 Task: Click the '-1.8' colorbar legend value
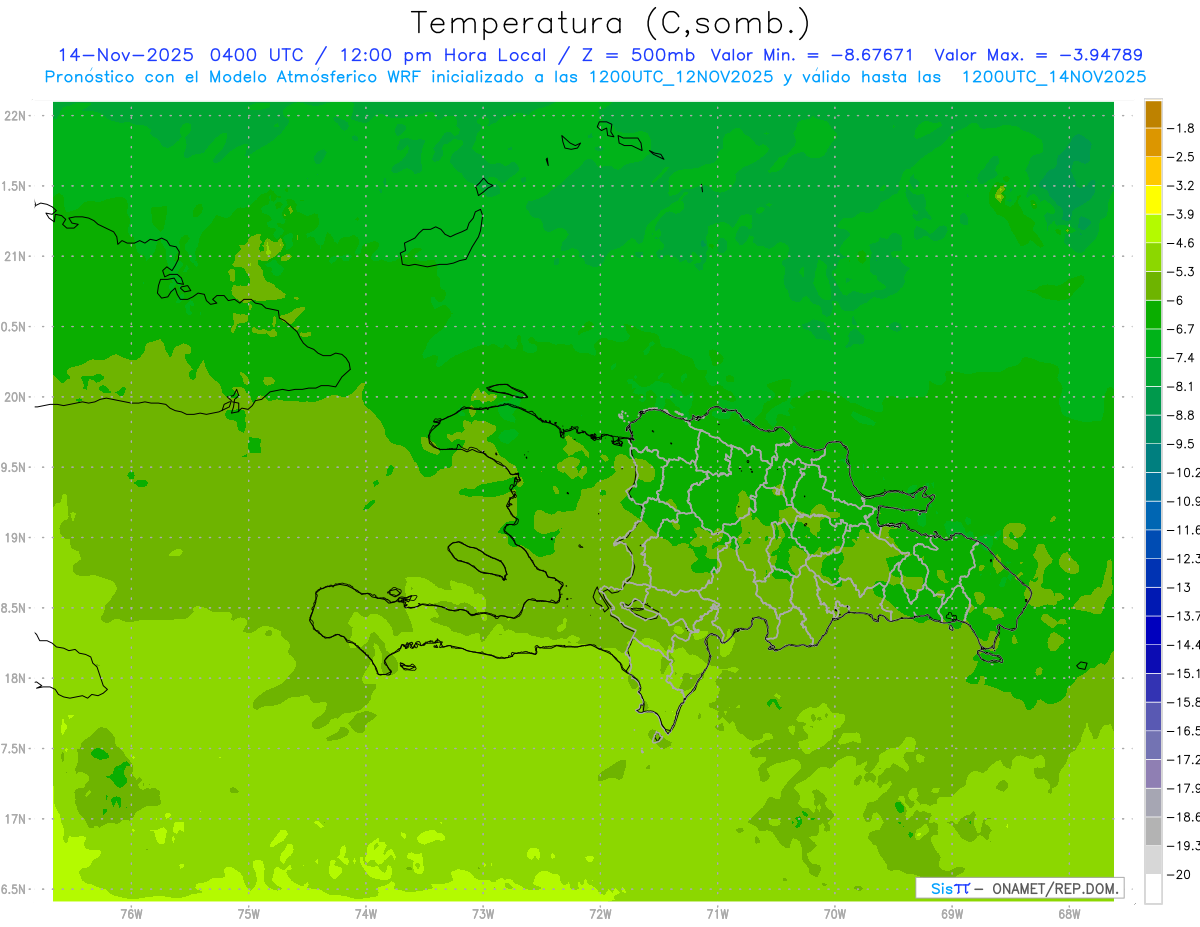(1182, 128)
